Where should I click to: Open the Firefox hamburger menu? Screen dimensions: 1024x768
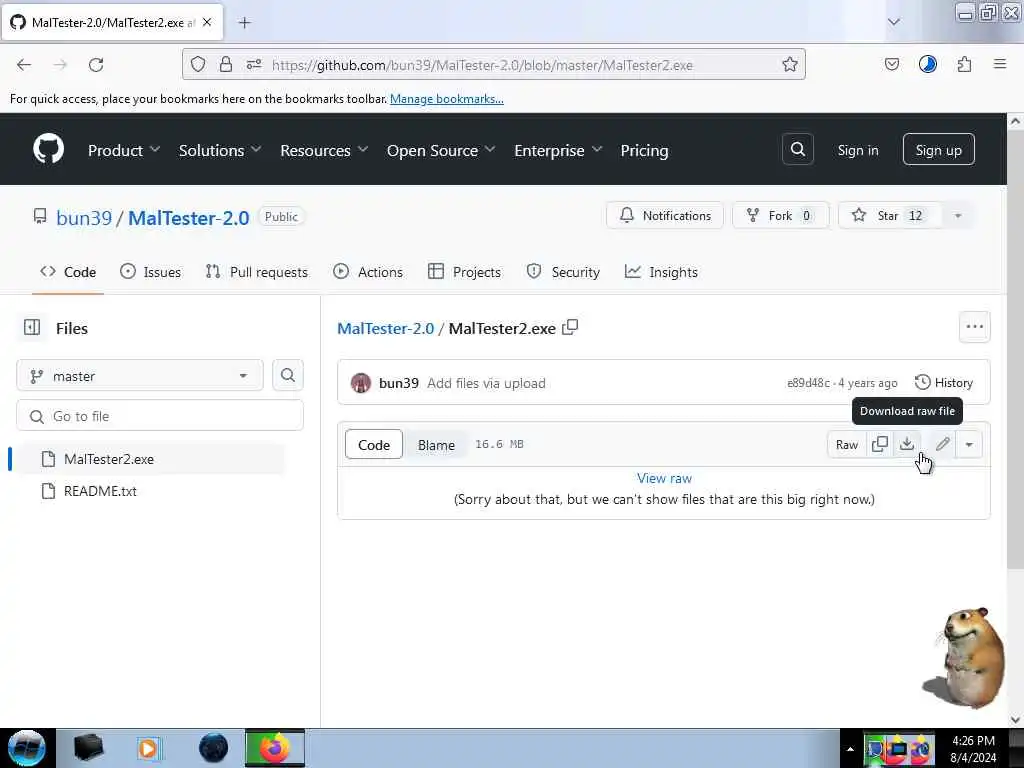[x=1000, y=64]
